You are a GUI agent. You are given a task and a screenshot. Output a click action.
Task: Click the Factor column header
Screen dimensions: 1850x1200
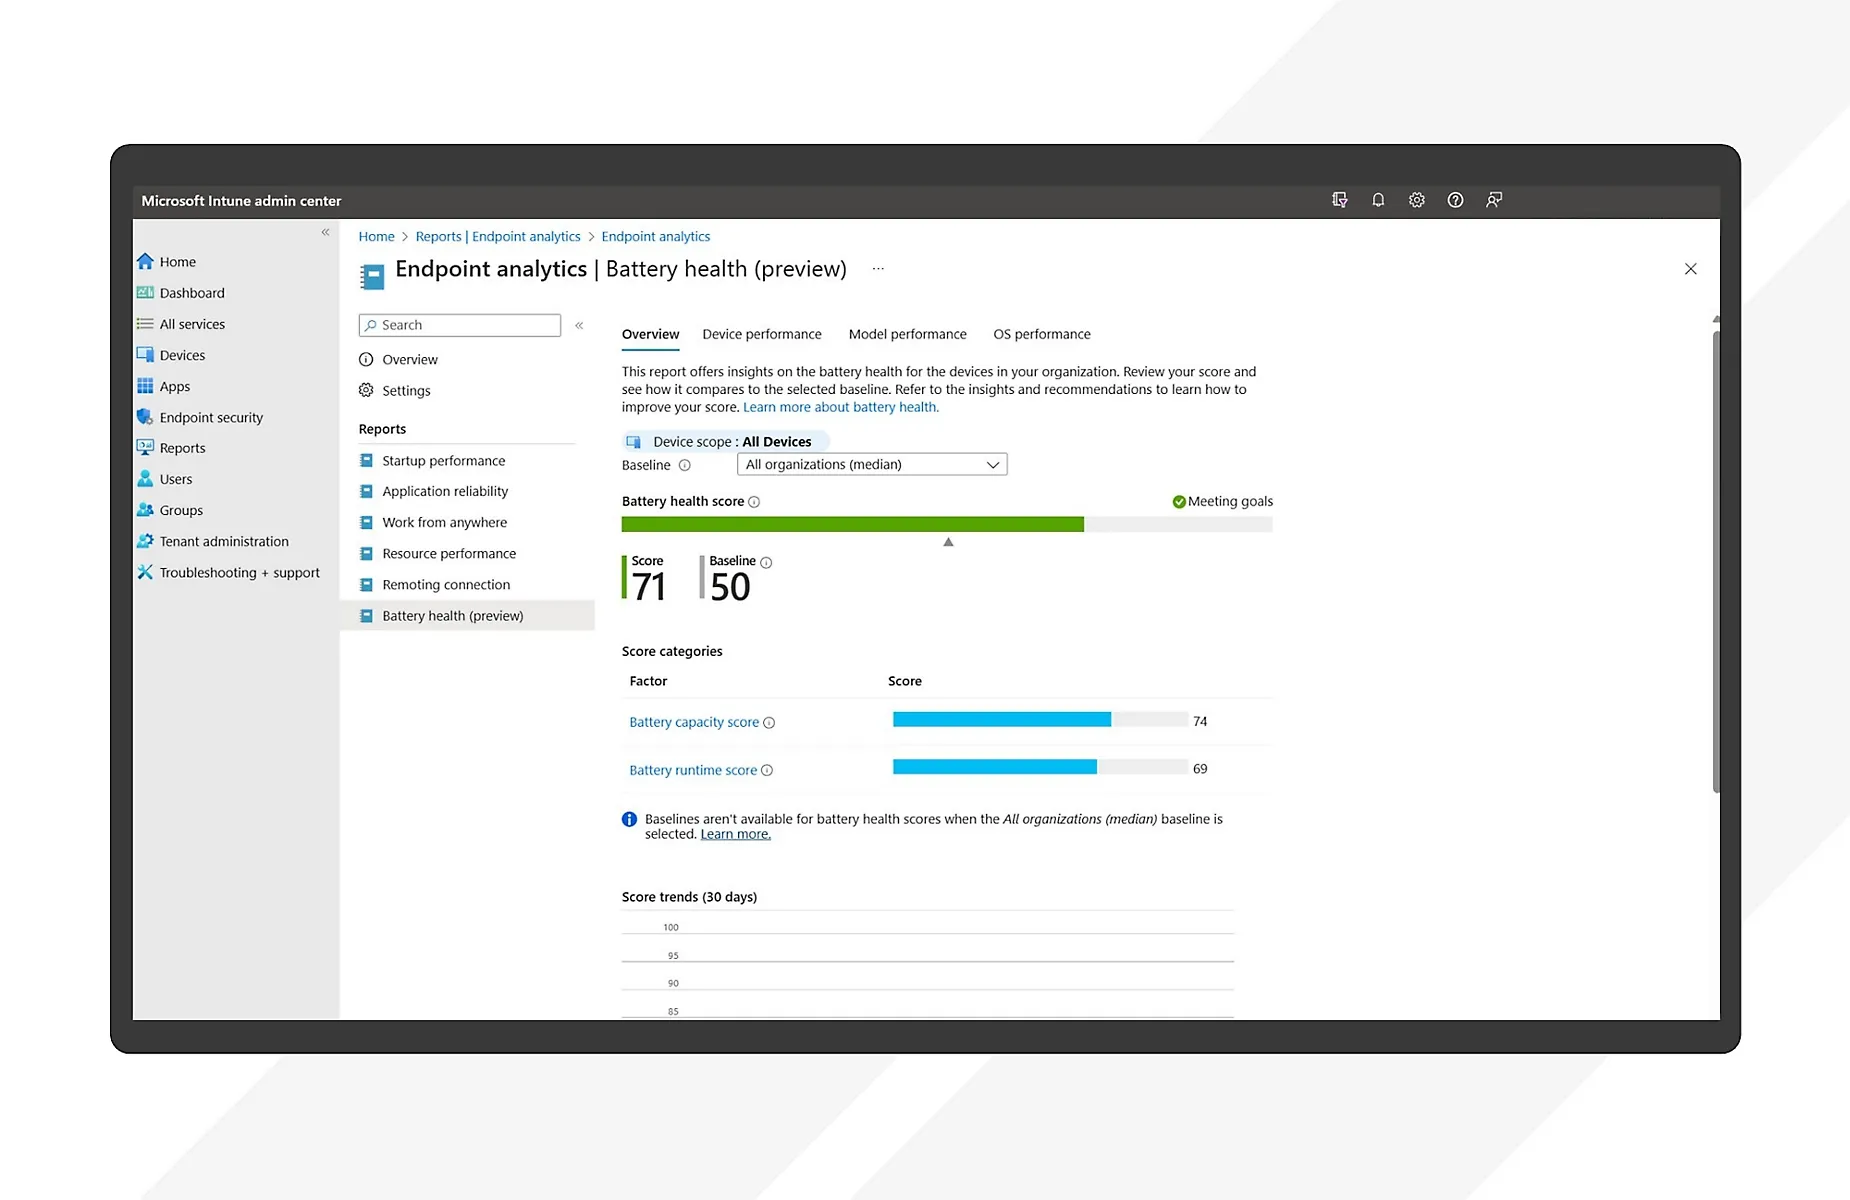click(648, 681)
